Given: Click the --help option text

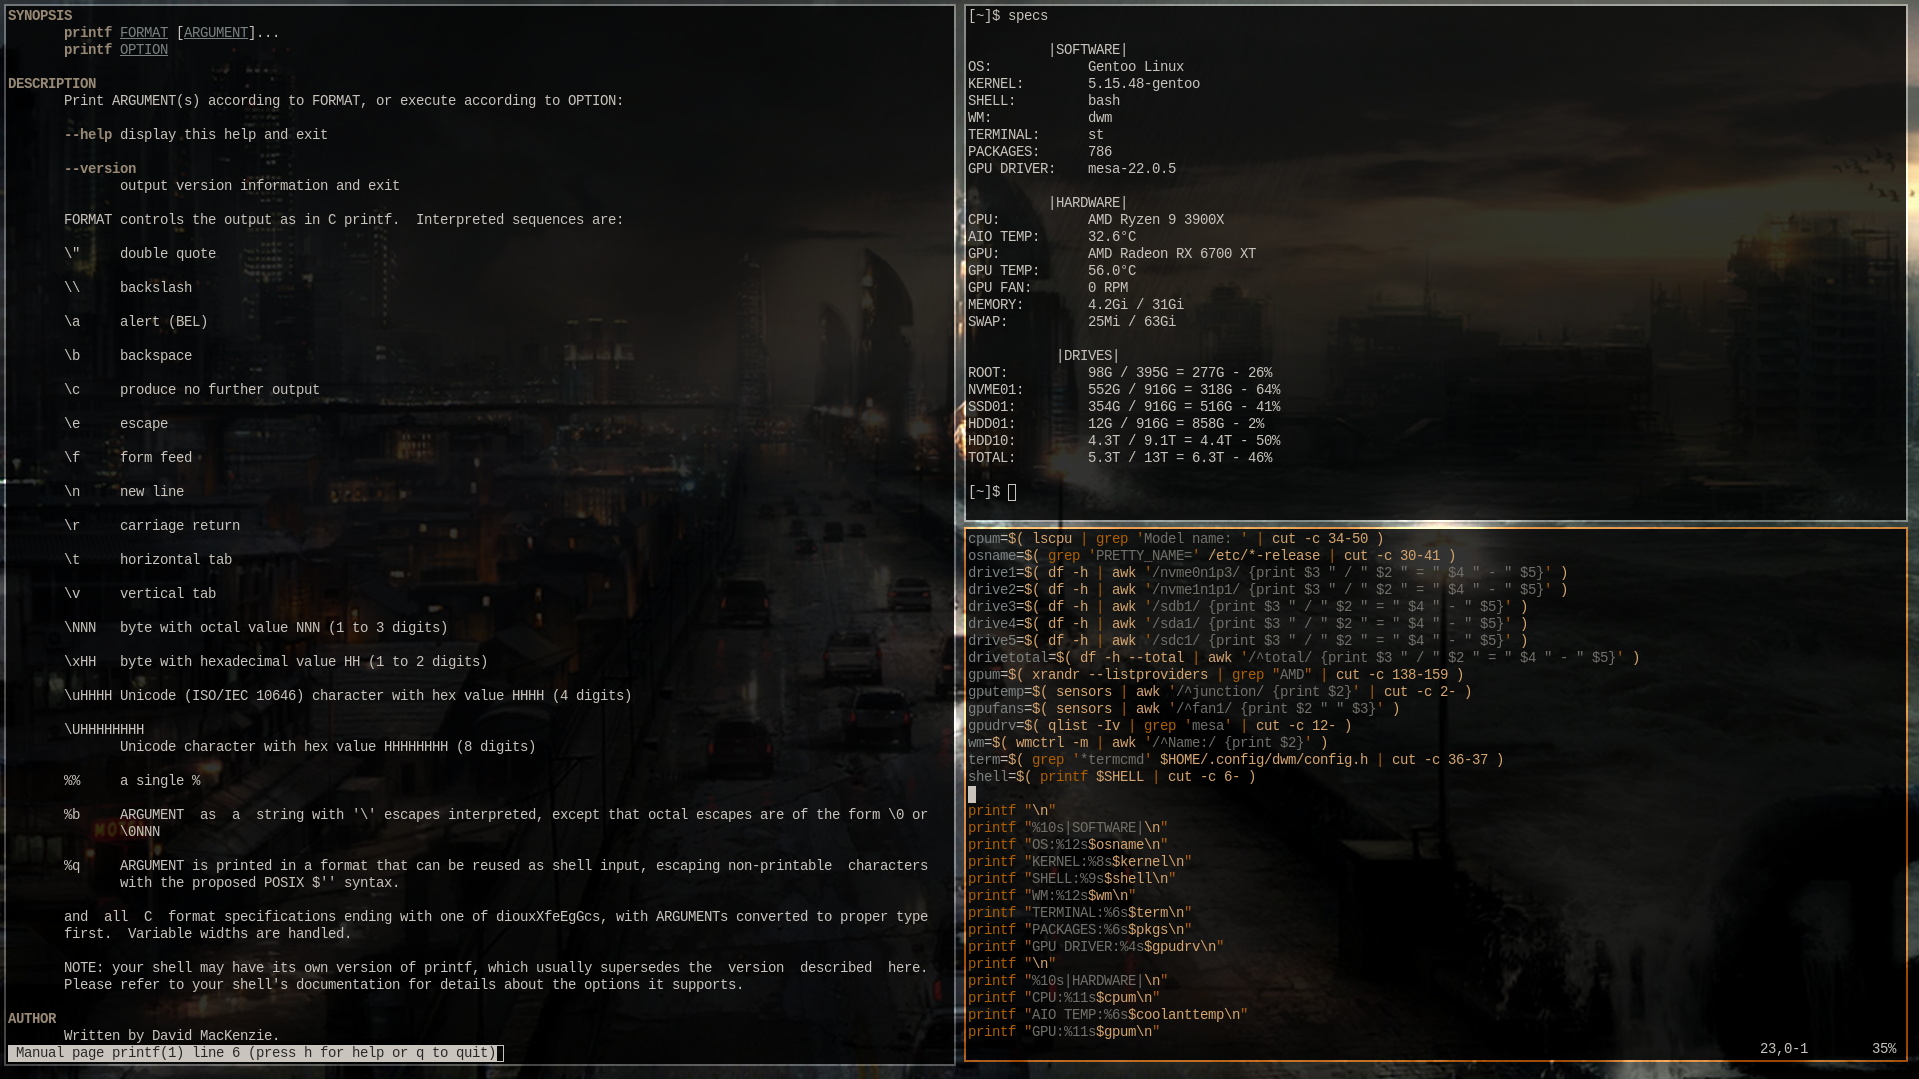Looking at the screenshot, I should [88, 135].
